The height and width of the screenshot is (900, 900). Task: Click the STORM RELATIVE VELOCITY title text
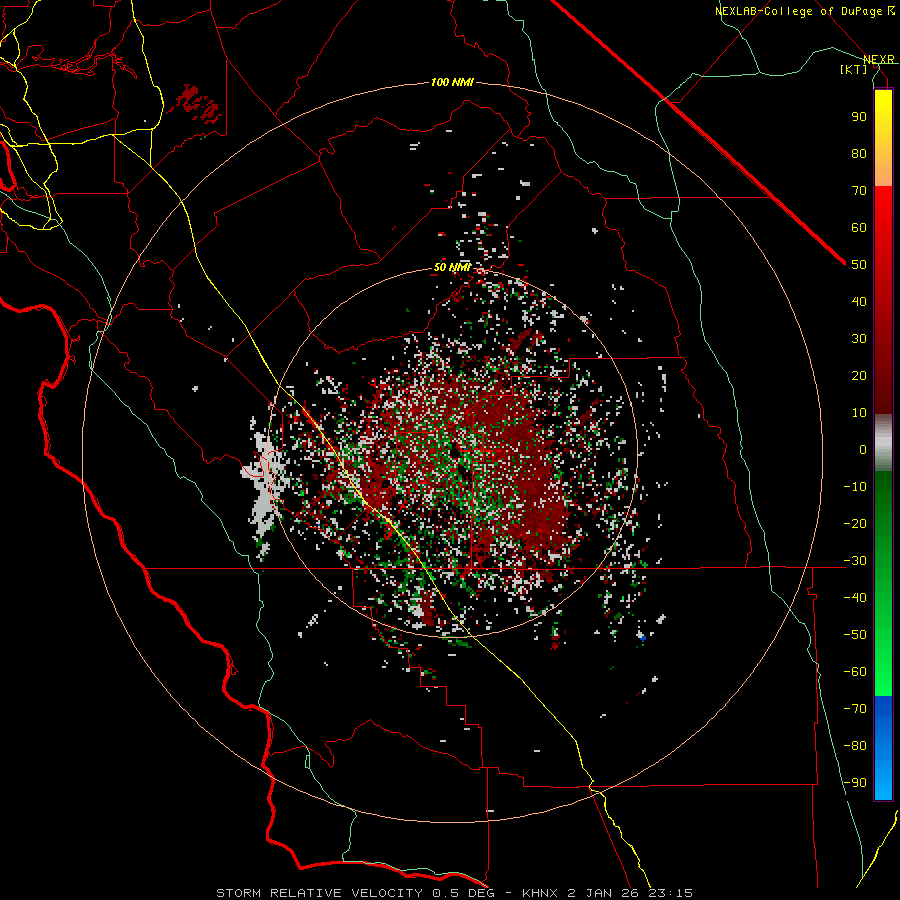[x=320, y=893]
